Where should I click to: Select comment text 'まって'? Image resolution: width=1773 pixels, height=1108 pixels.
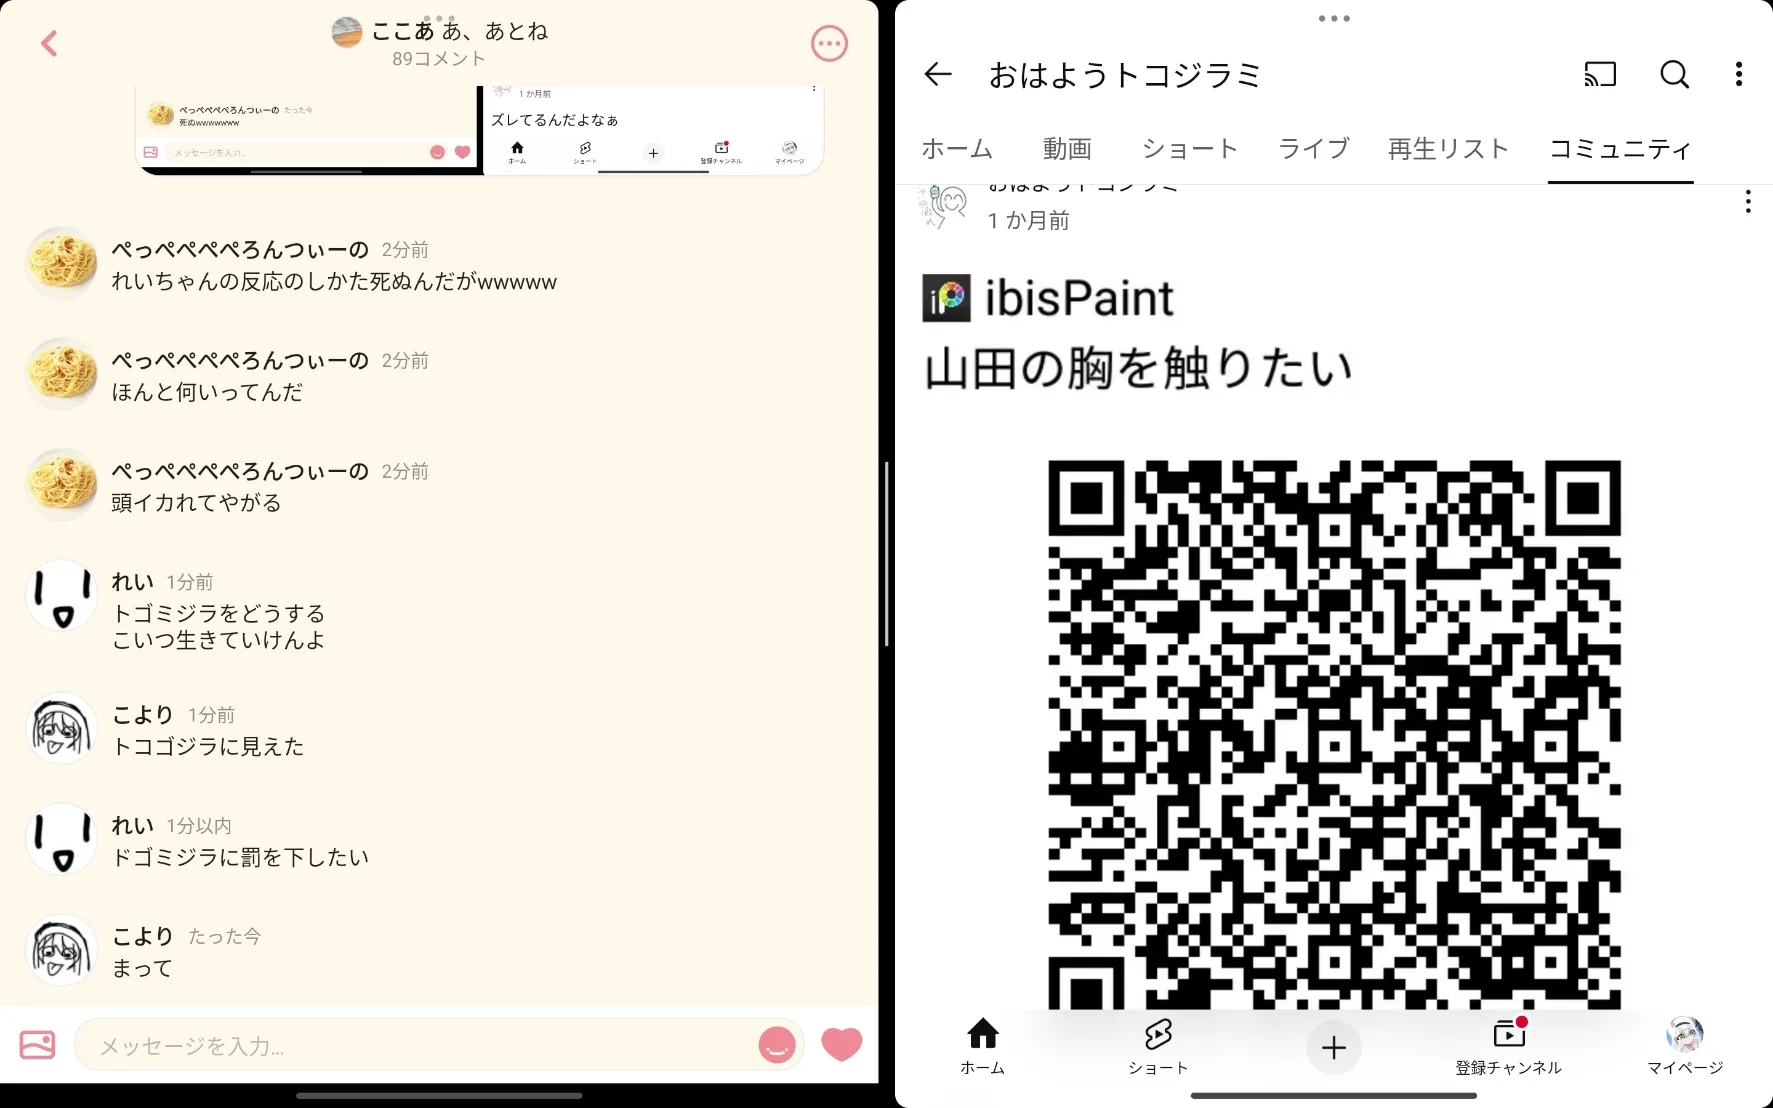(x=142, y=968)
